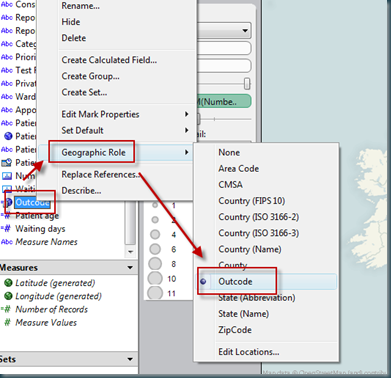Choose Country (ISO 3166-2) geographic role
This screenshot has height=378, width=391.
coord(259,217)
